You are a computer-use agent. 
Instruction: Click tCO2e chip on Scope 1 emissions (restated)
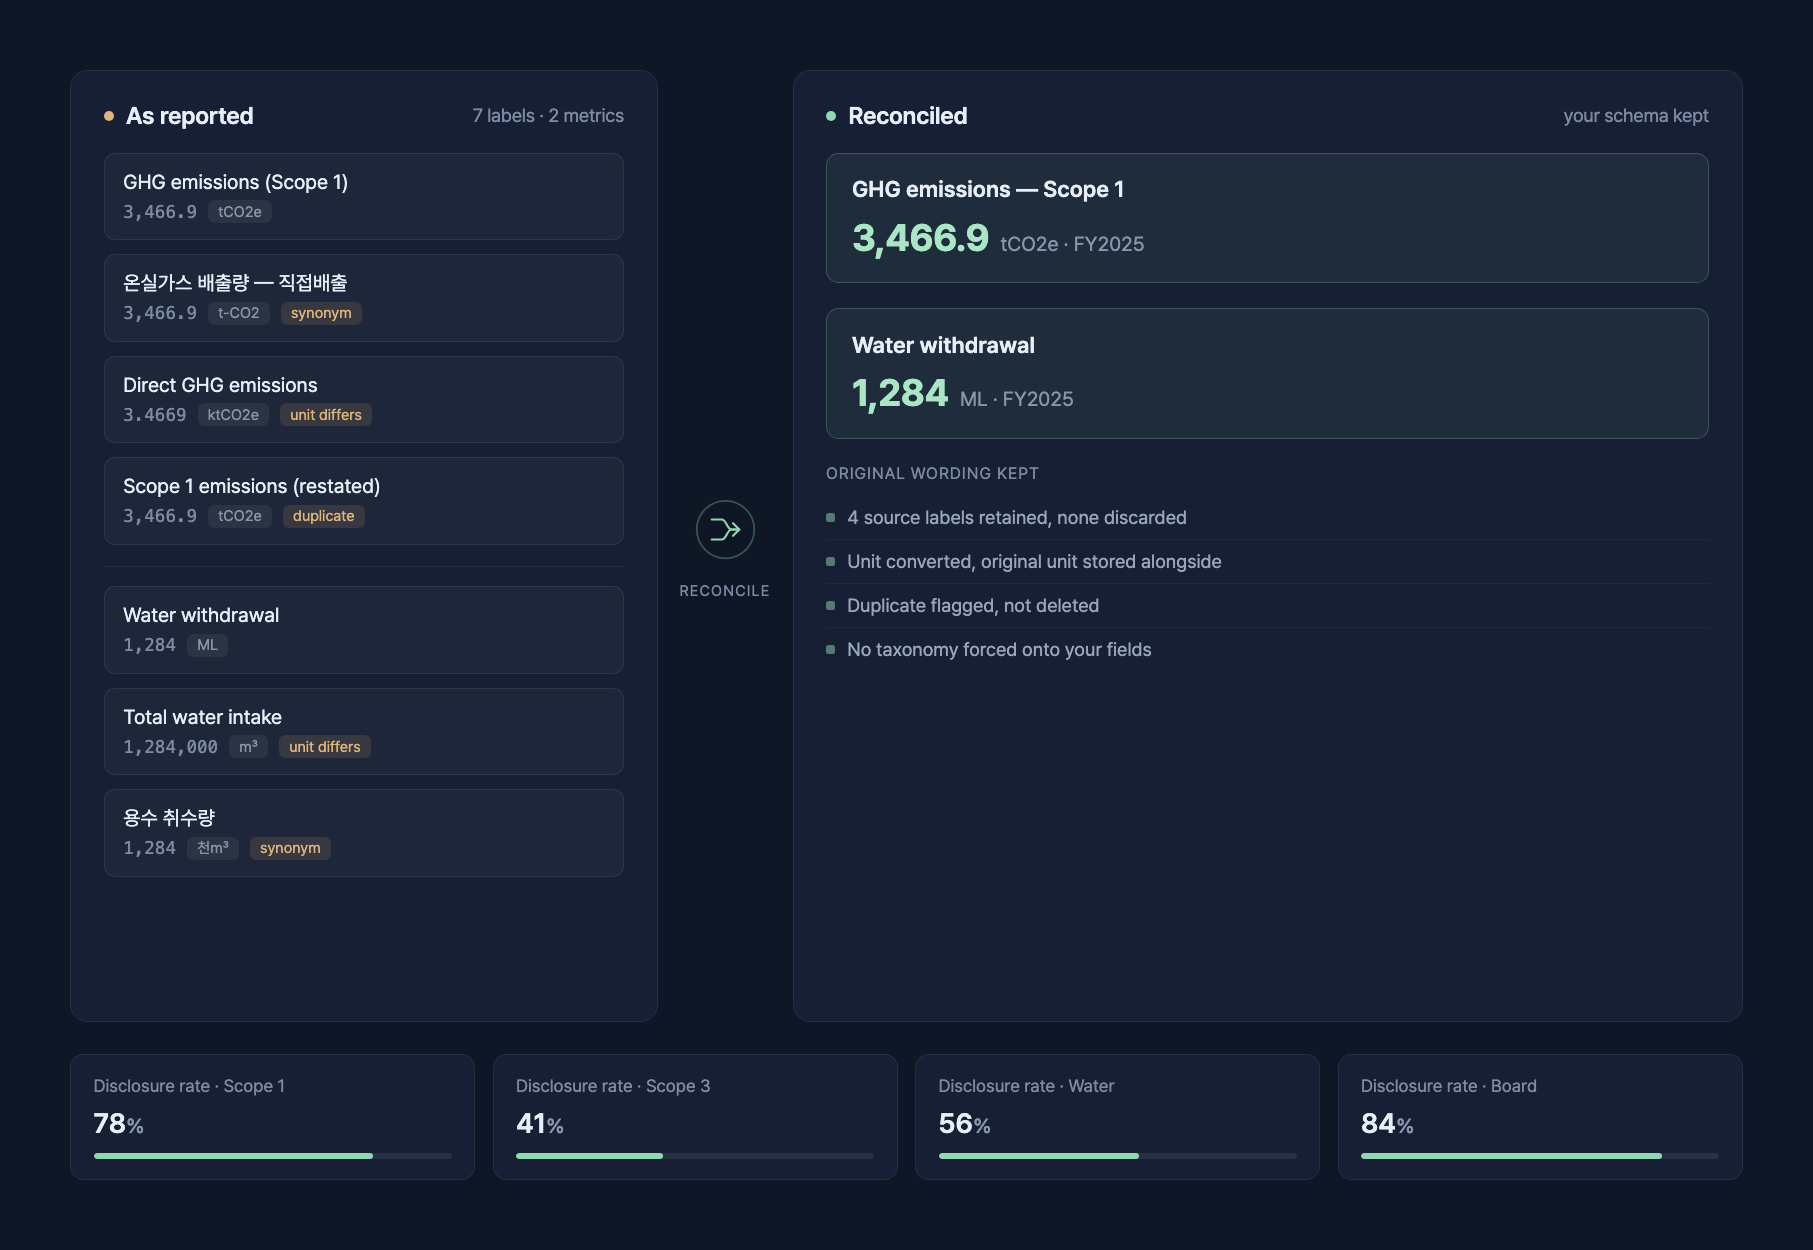[x=240, y=516]
